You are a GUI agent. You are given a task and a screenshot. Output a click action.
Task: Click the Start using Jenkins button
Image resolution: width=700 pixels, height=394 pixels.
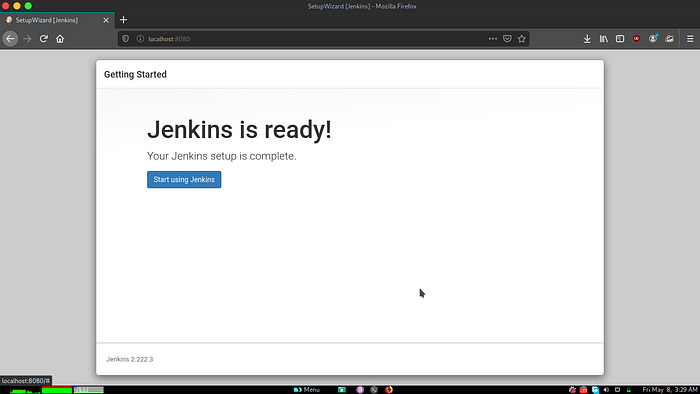point(184,179)
